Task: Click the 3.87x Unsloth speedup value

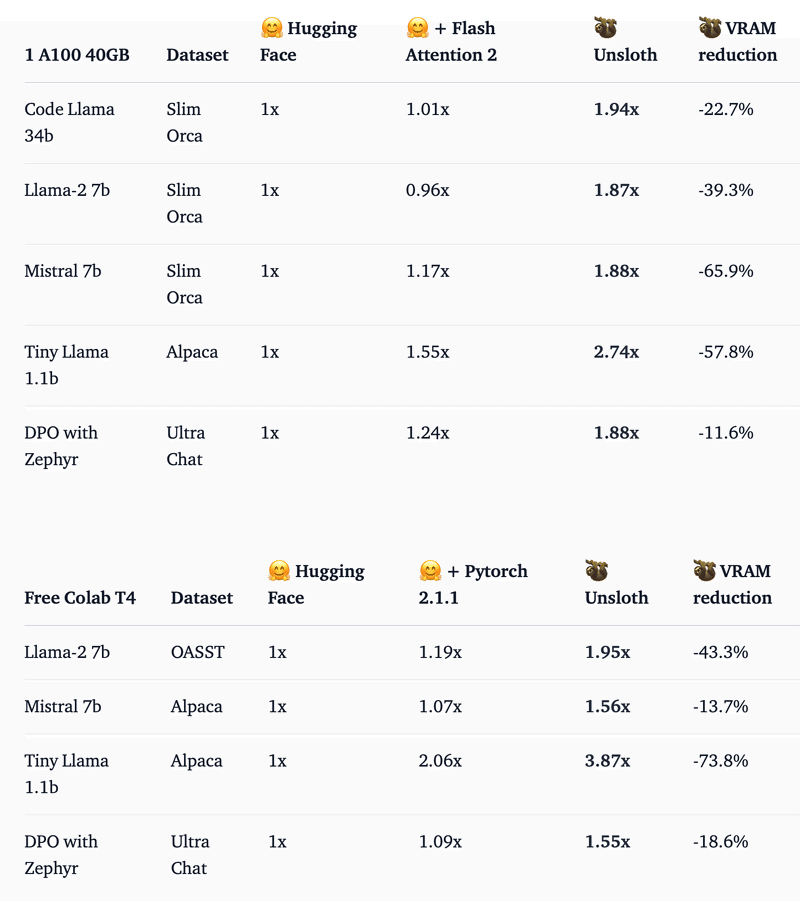Action: (608, 761)
